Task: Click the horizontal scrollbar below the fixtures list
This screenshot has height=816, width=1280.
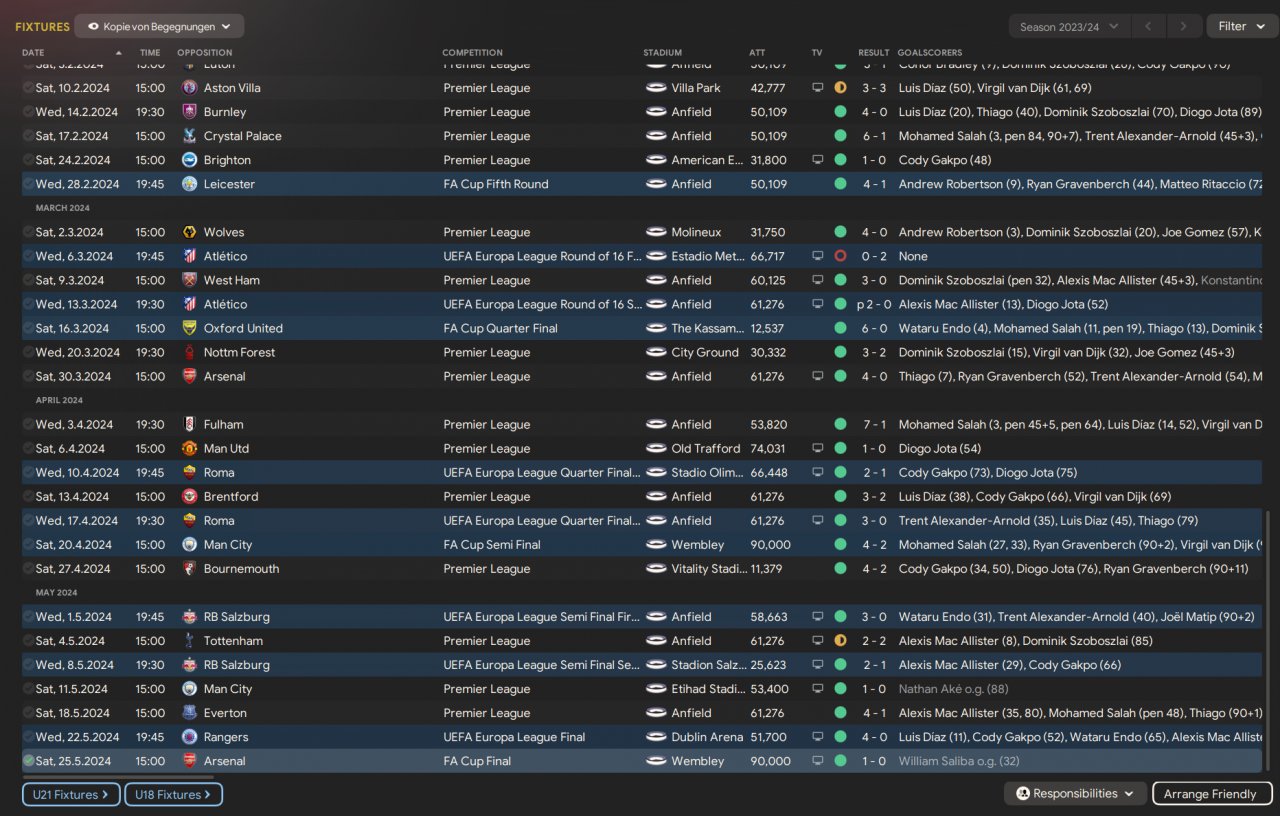Action: (x=118, y=776)
